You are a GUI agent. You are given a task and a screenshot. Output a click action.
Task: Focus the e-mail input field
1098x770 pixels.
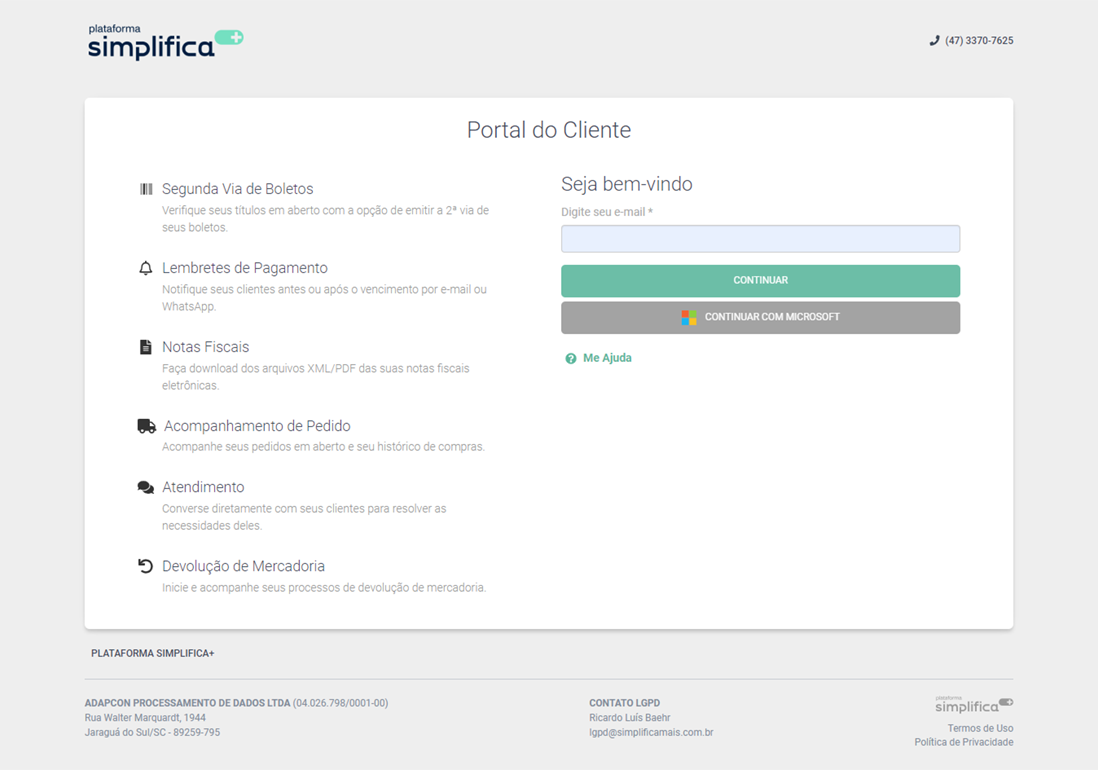coord(760,239)
